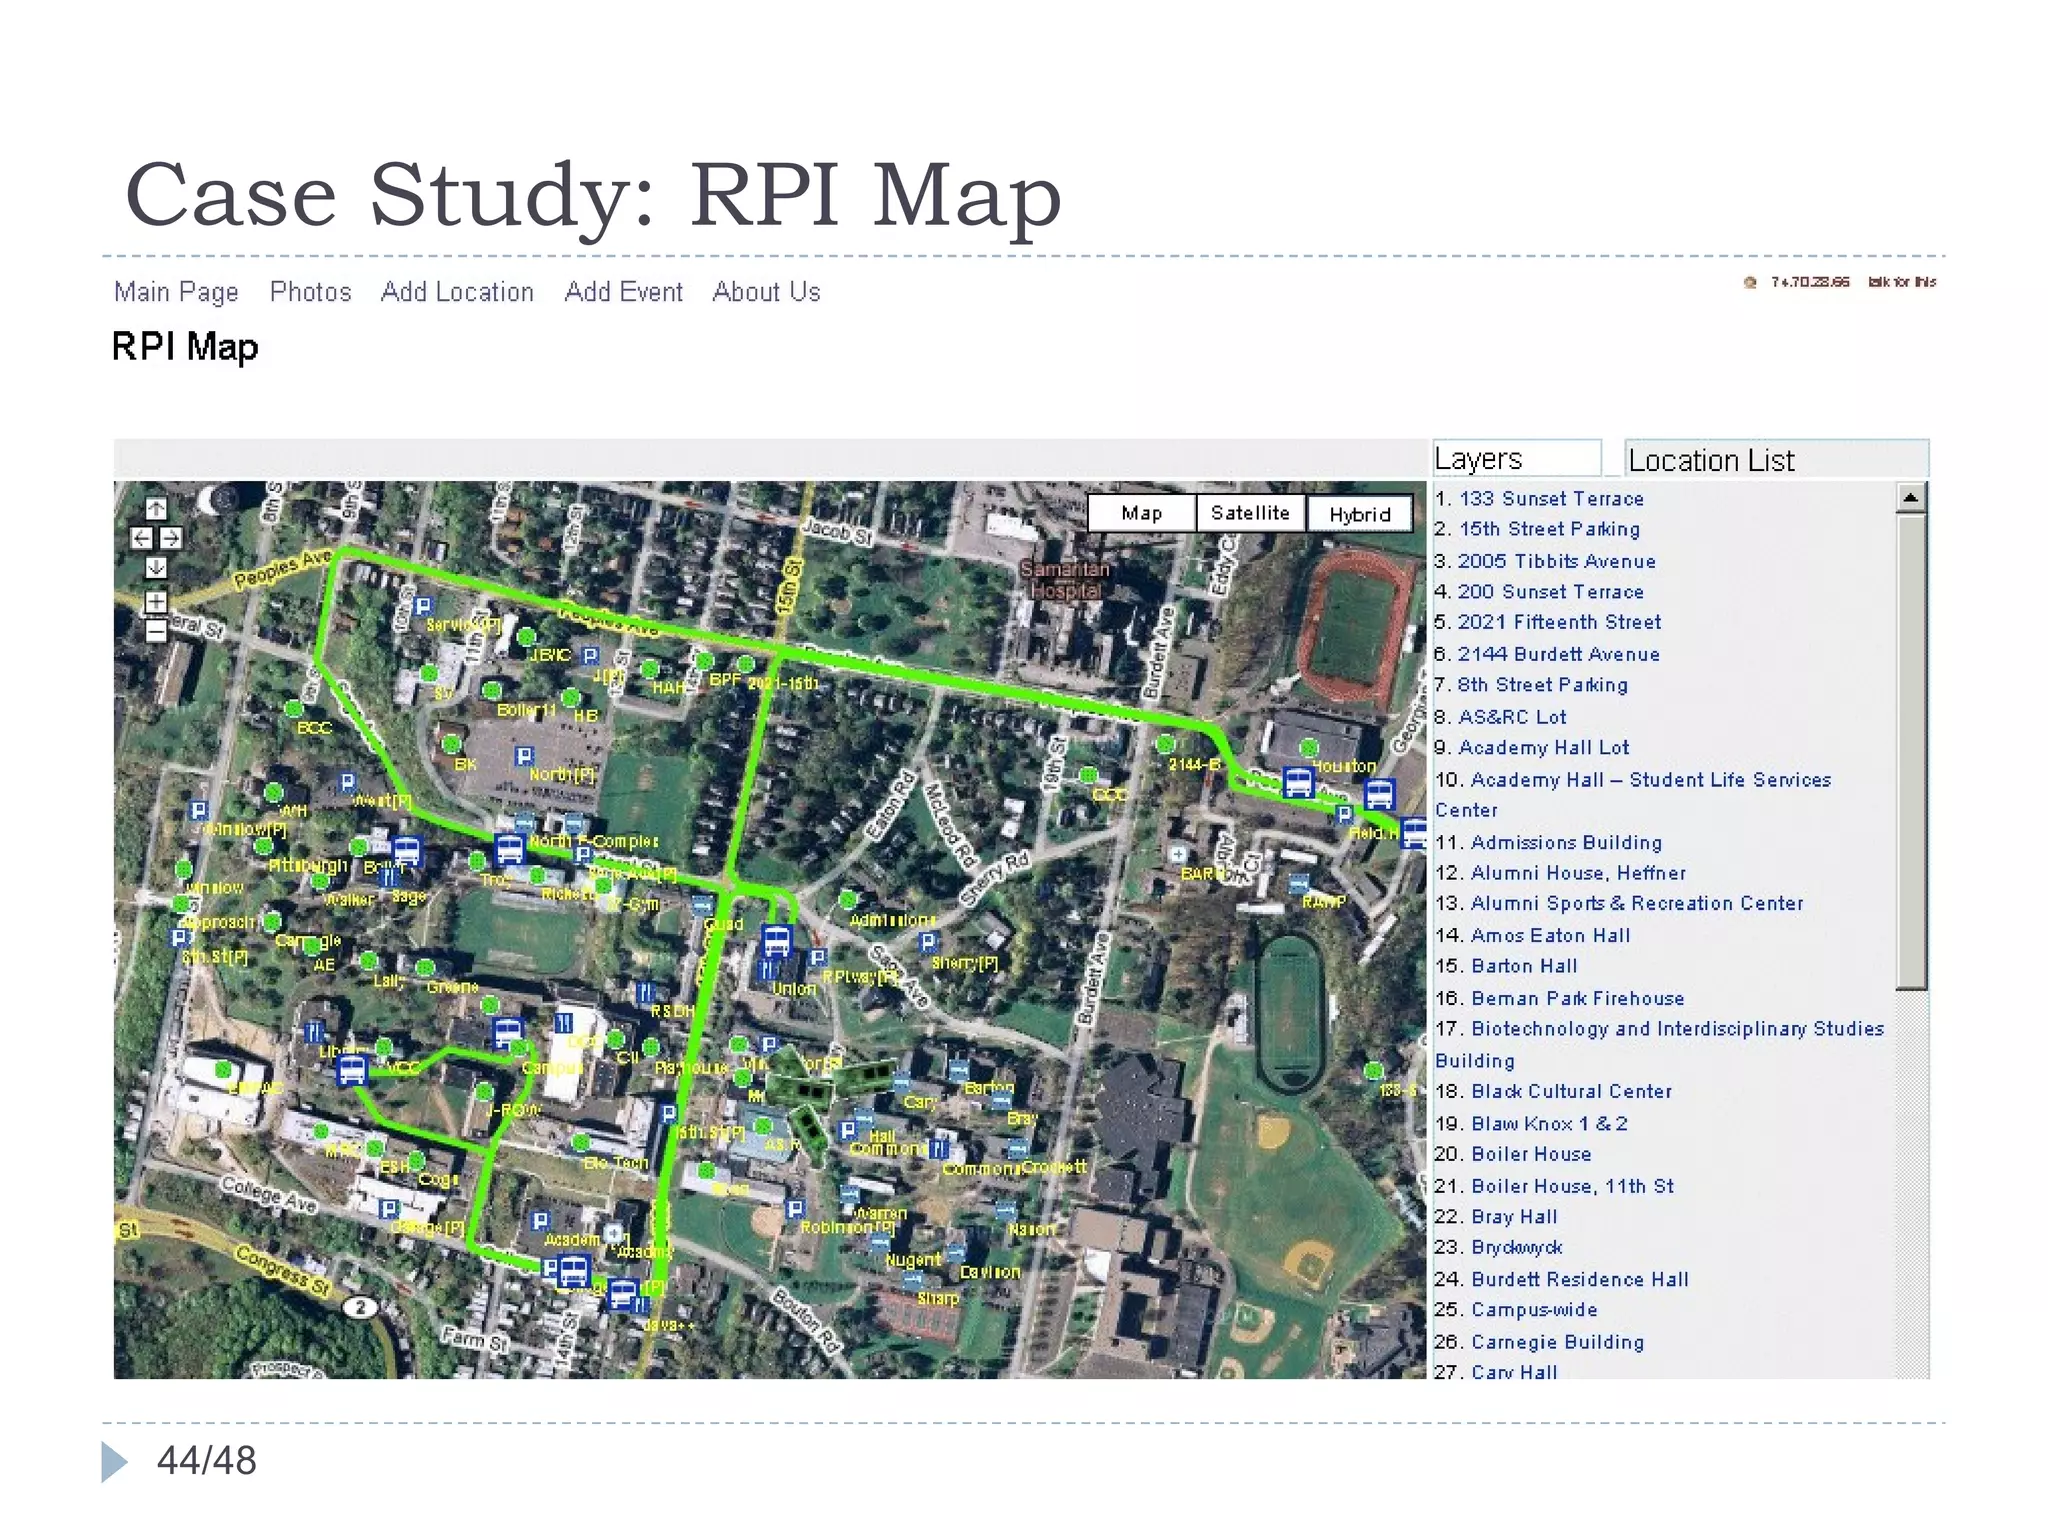Viewport: 2048px width, 1536px height.
Task: Open Carnegie Building location
Action: pyautogui.click(x=1557, y=1342)
